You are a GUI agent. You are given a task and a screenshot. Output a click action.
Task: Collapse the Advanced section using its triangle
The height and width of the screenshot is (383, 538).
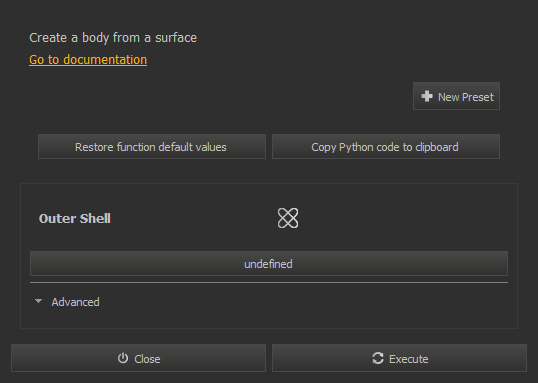38,301
